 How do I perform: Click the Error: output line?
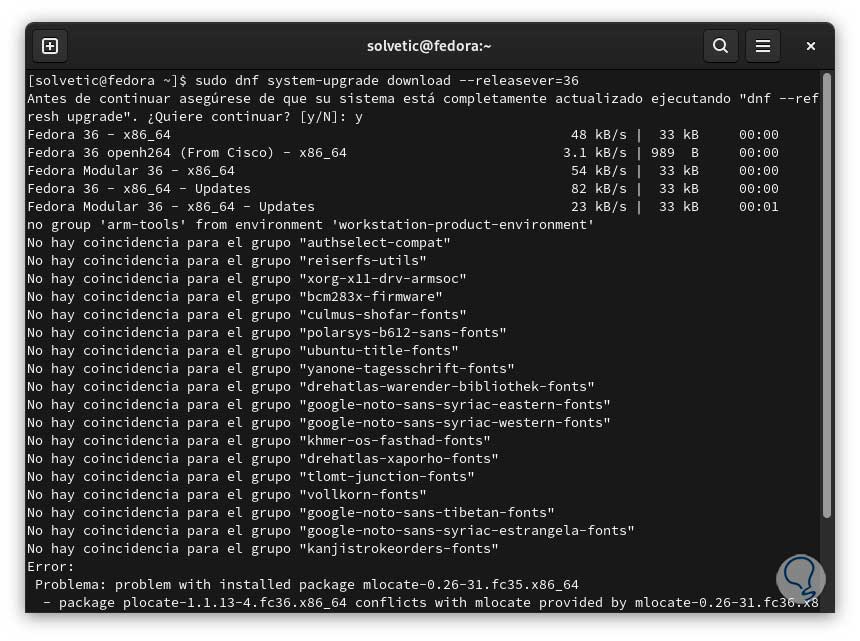[x=51, y=567]
